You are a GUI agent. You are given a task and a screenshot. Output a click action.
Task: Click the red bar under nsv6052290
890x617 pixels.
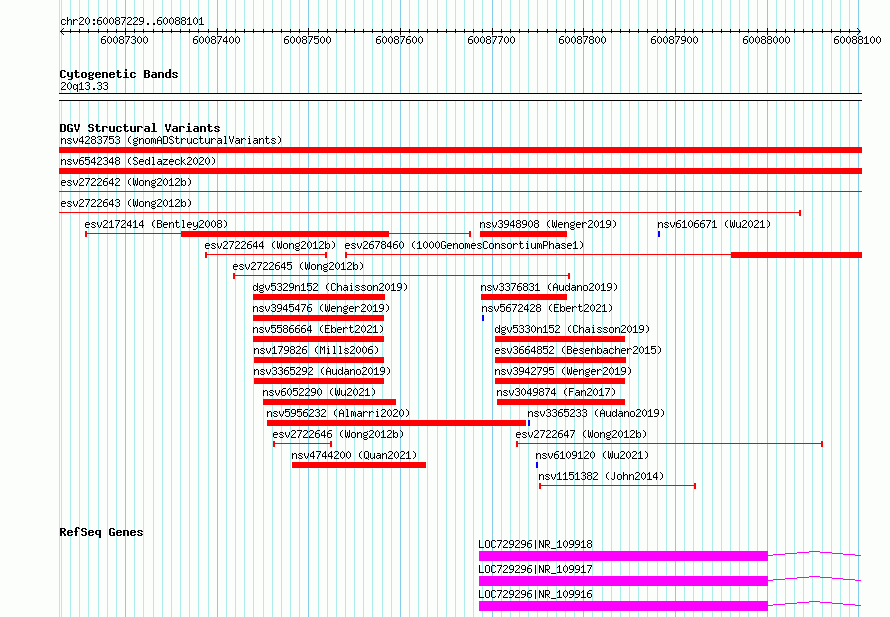pyautogui.click(x=329, y=402)
